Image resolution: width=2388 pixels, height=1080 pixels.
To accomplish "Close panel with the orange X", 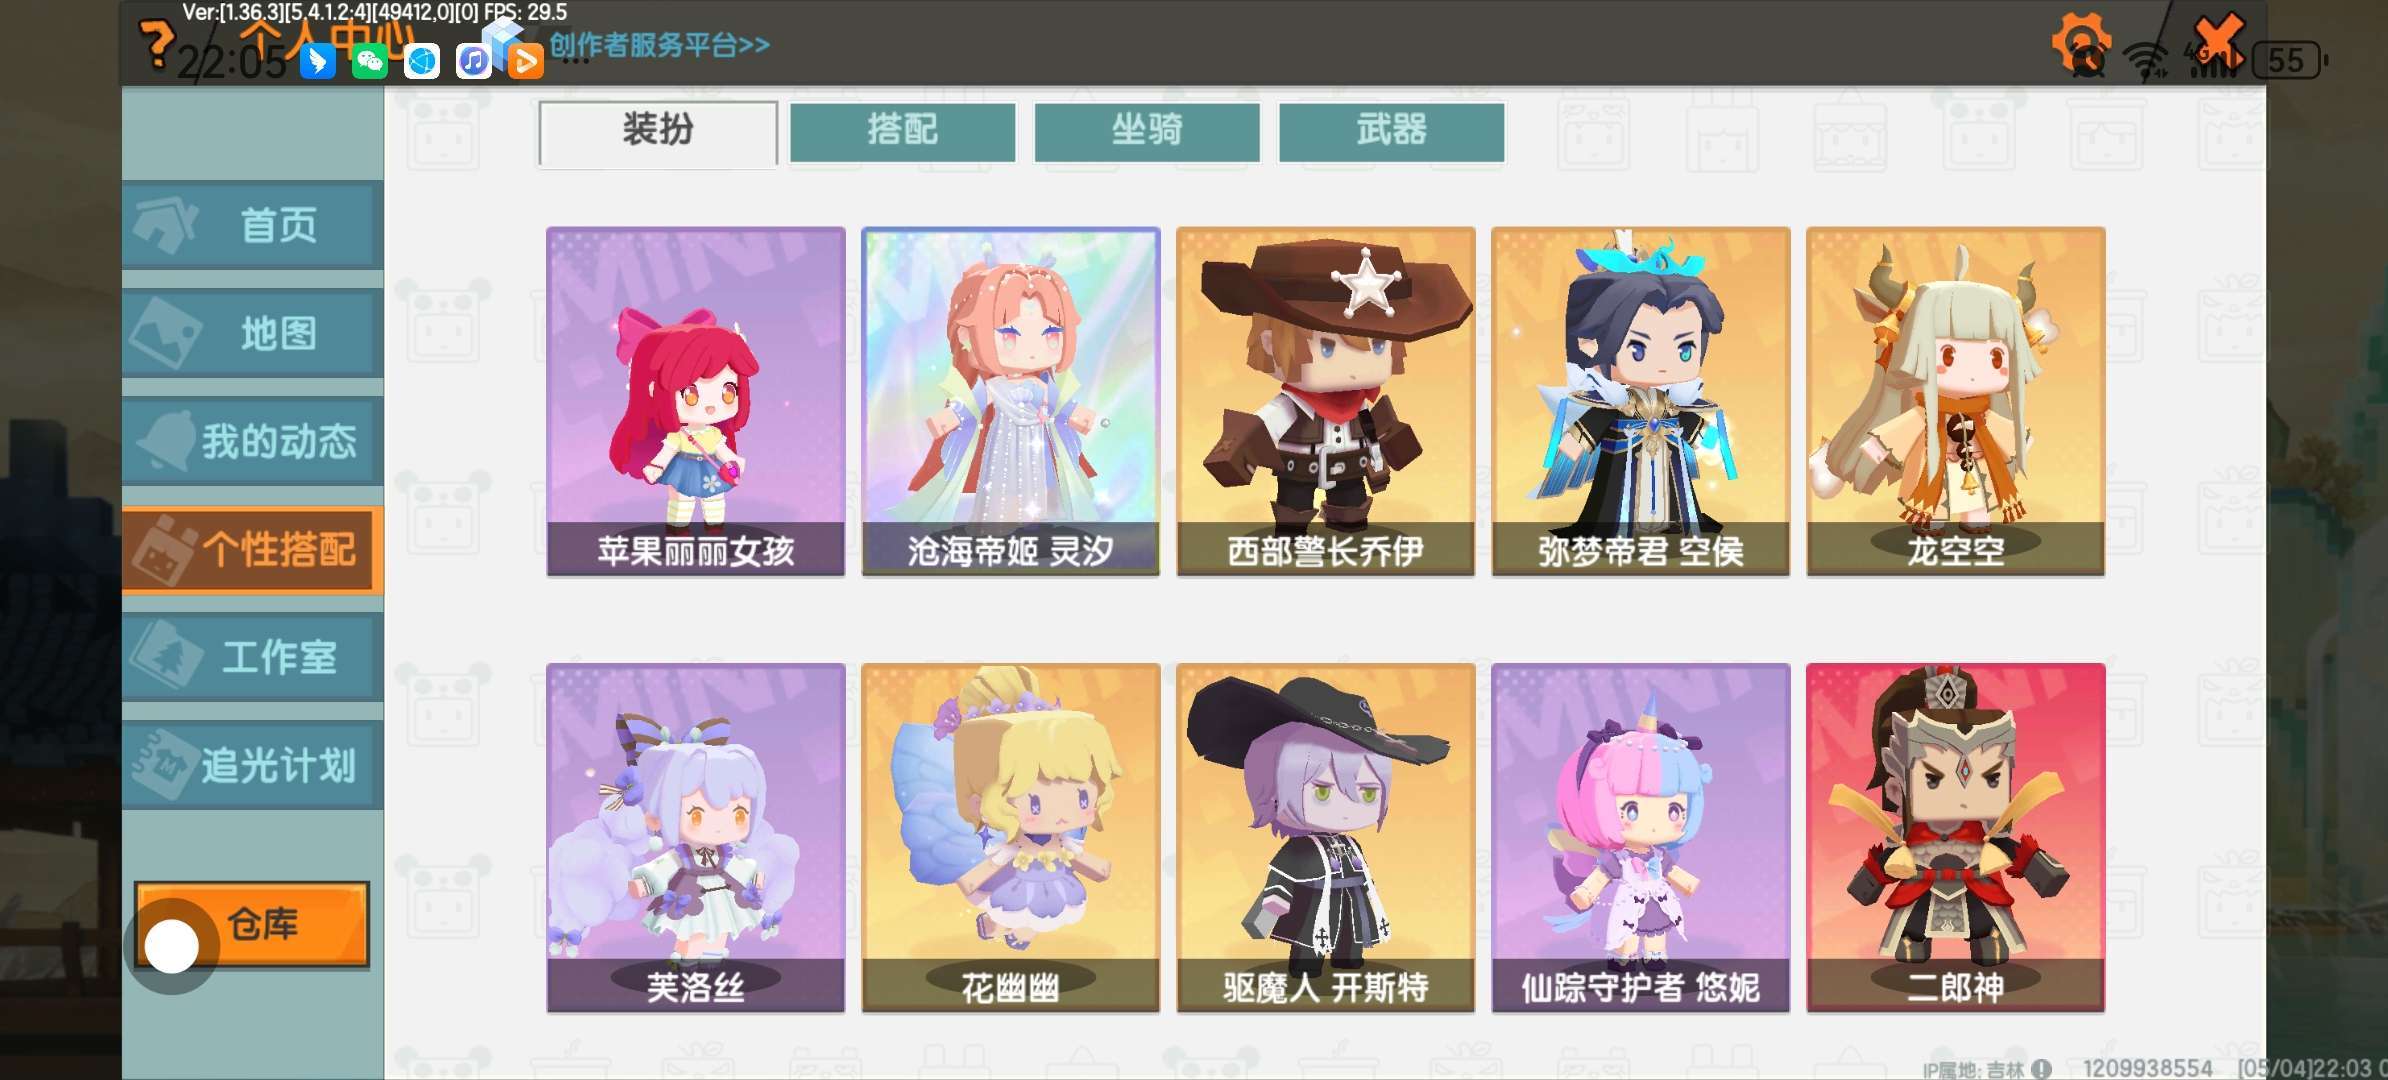I will click(2219, 42).
